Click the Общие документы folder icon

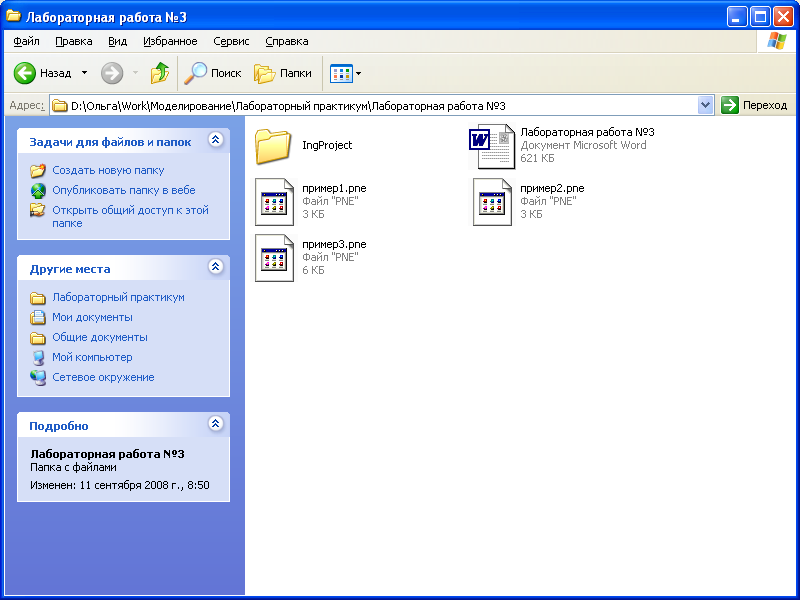tap(38, 337)
